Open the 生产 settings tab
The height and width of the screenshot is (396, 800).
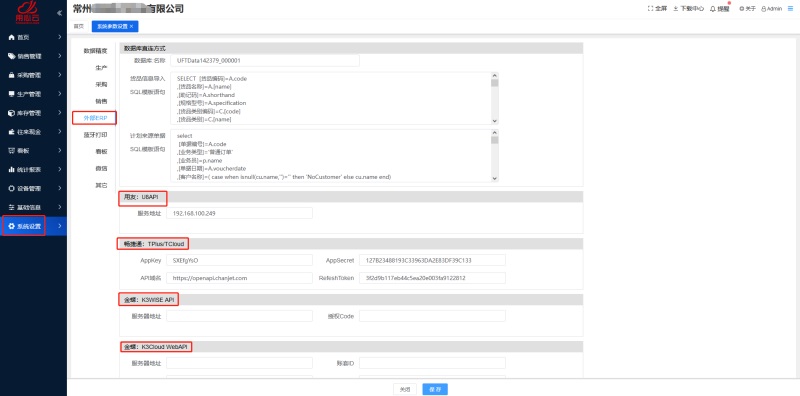click(x=101, y=68)
